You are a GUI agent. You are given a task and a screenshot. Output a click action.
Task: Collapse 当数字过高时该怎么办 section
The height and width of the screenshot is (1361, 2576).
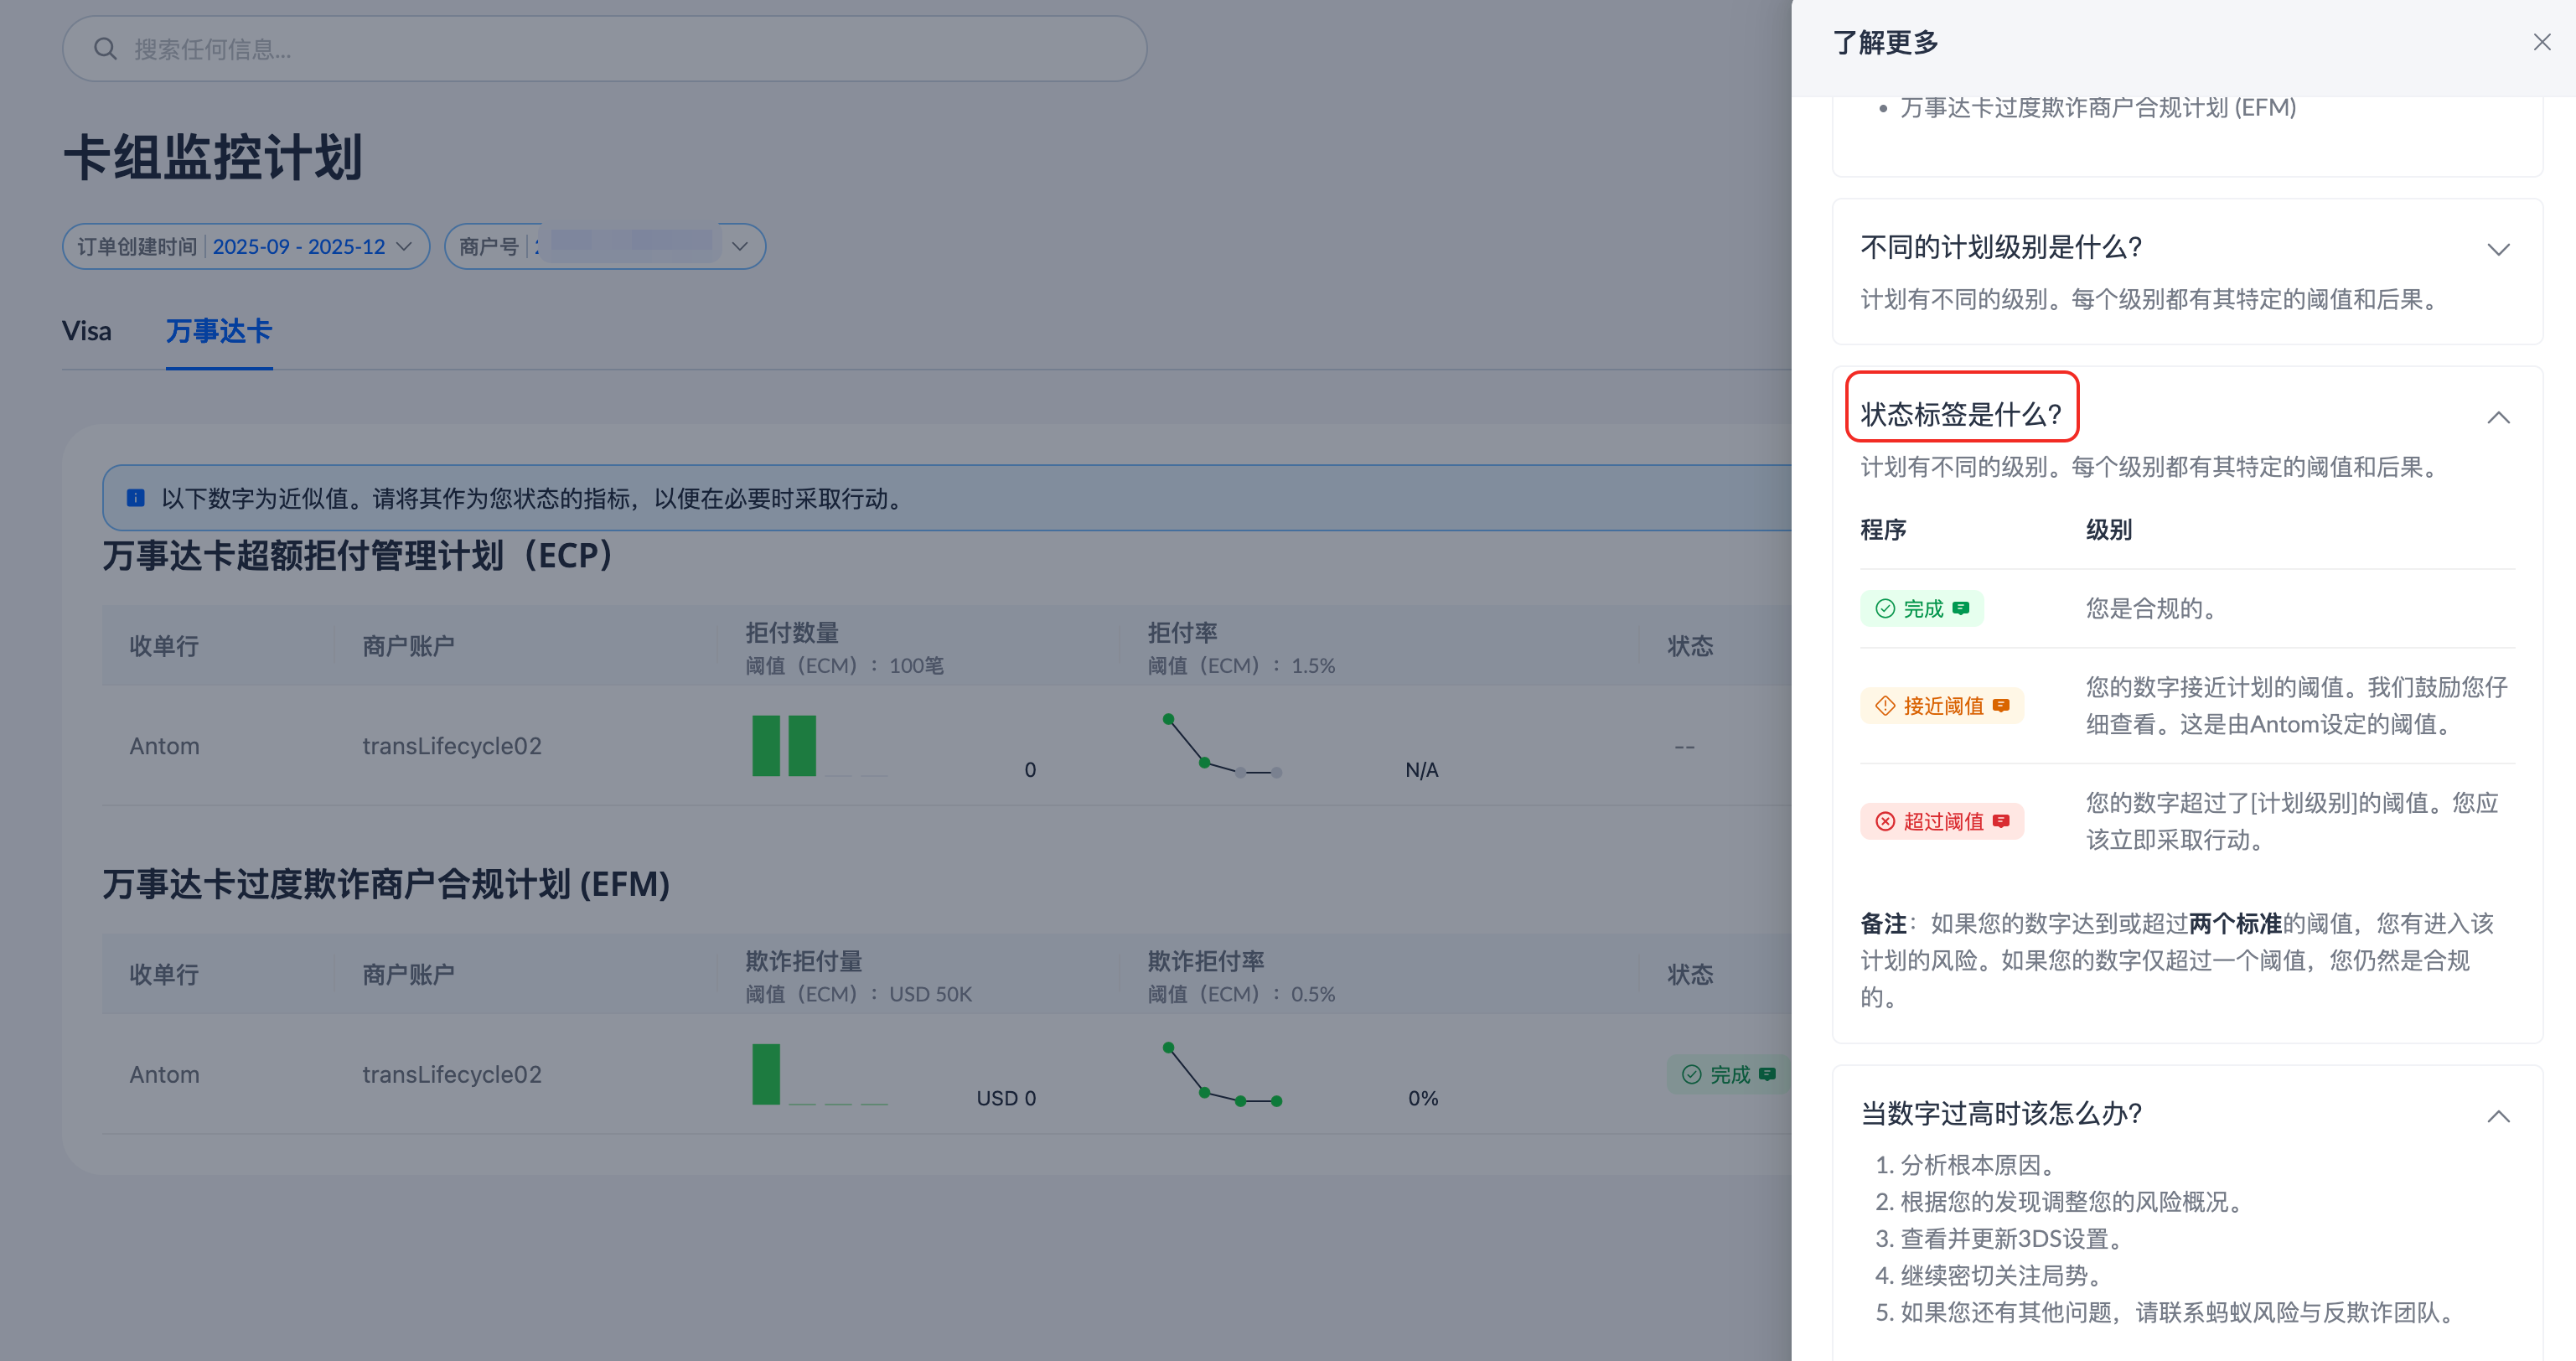click(x=2498, y=1116)
